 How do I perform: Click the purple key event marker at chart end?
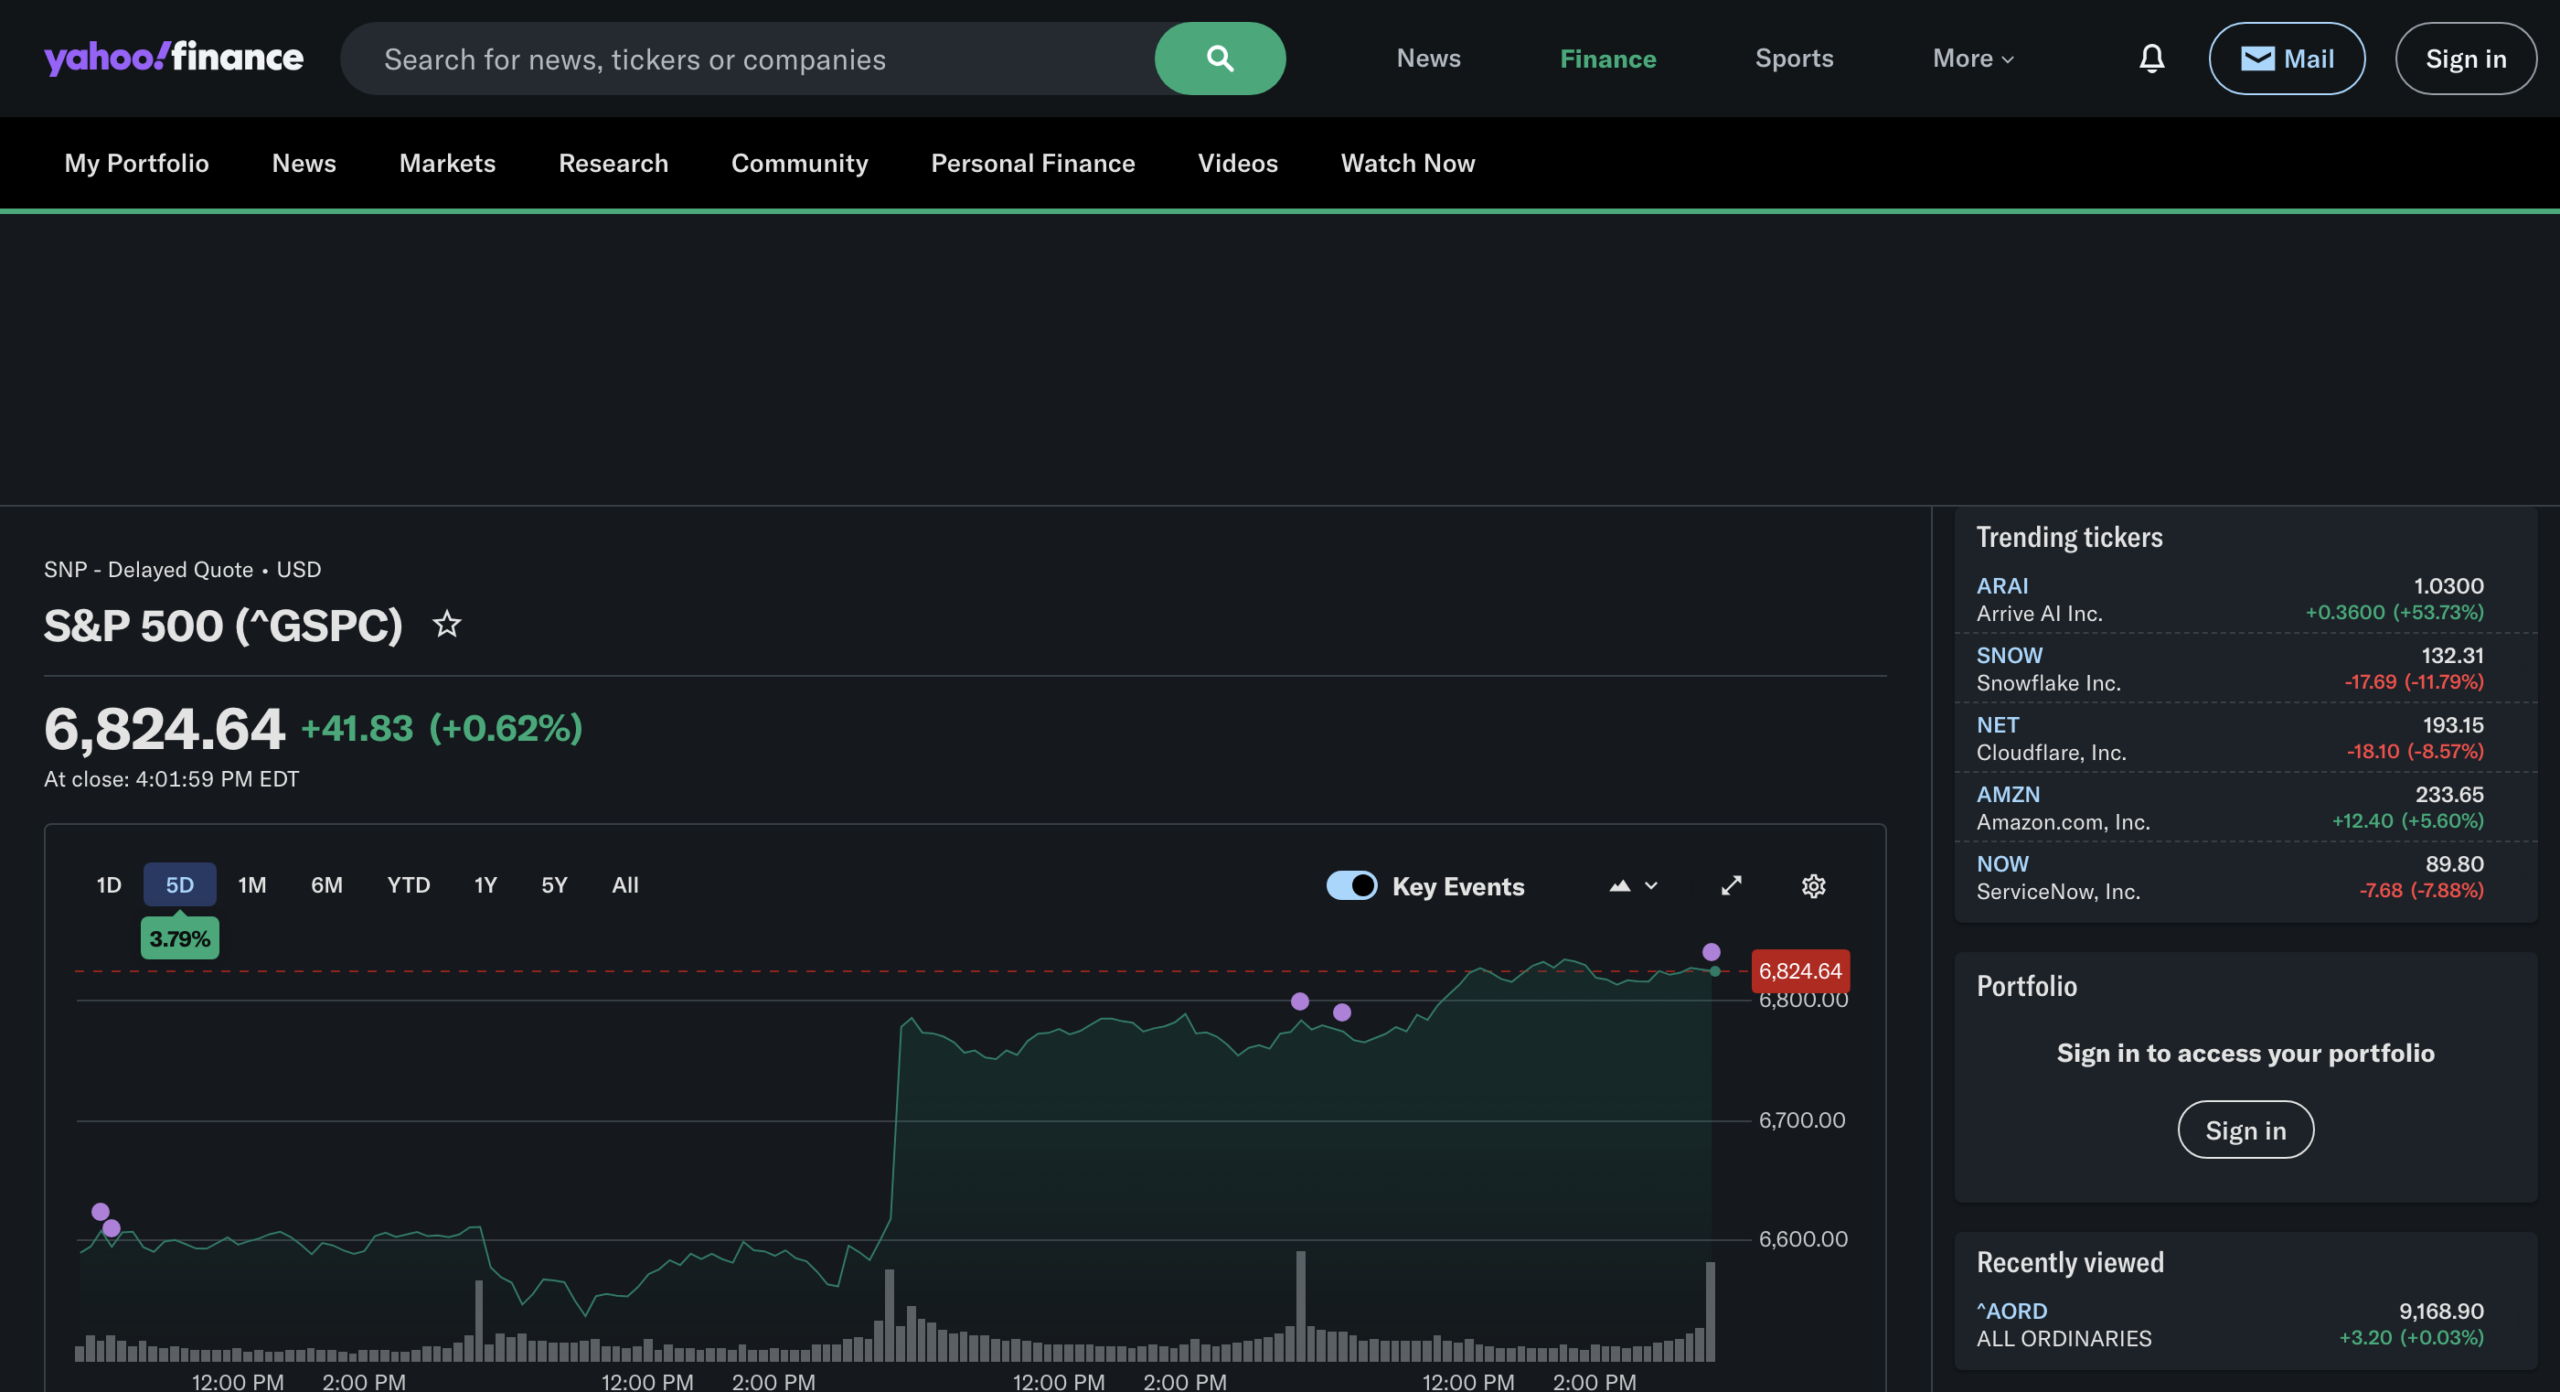tap(1711, 952)
